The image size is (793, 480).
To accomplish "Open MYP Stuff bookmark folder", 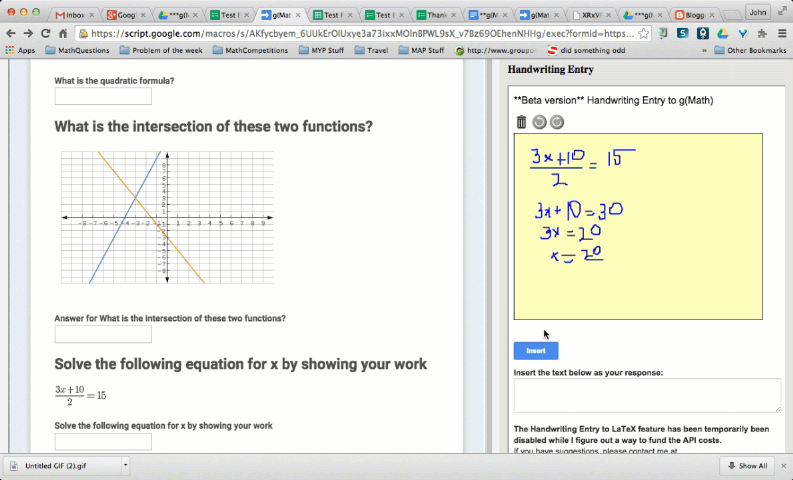I will pos(321,50).
